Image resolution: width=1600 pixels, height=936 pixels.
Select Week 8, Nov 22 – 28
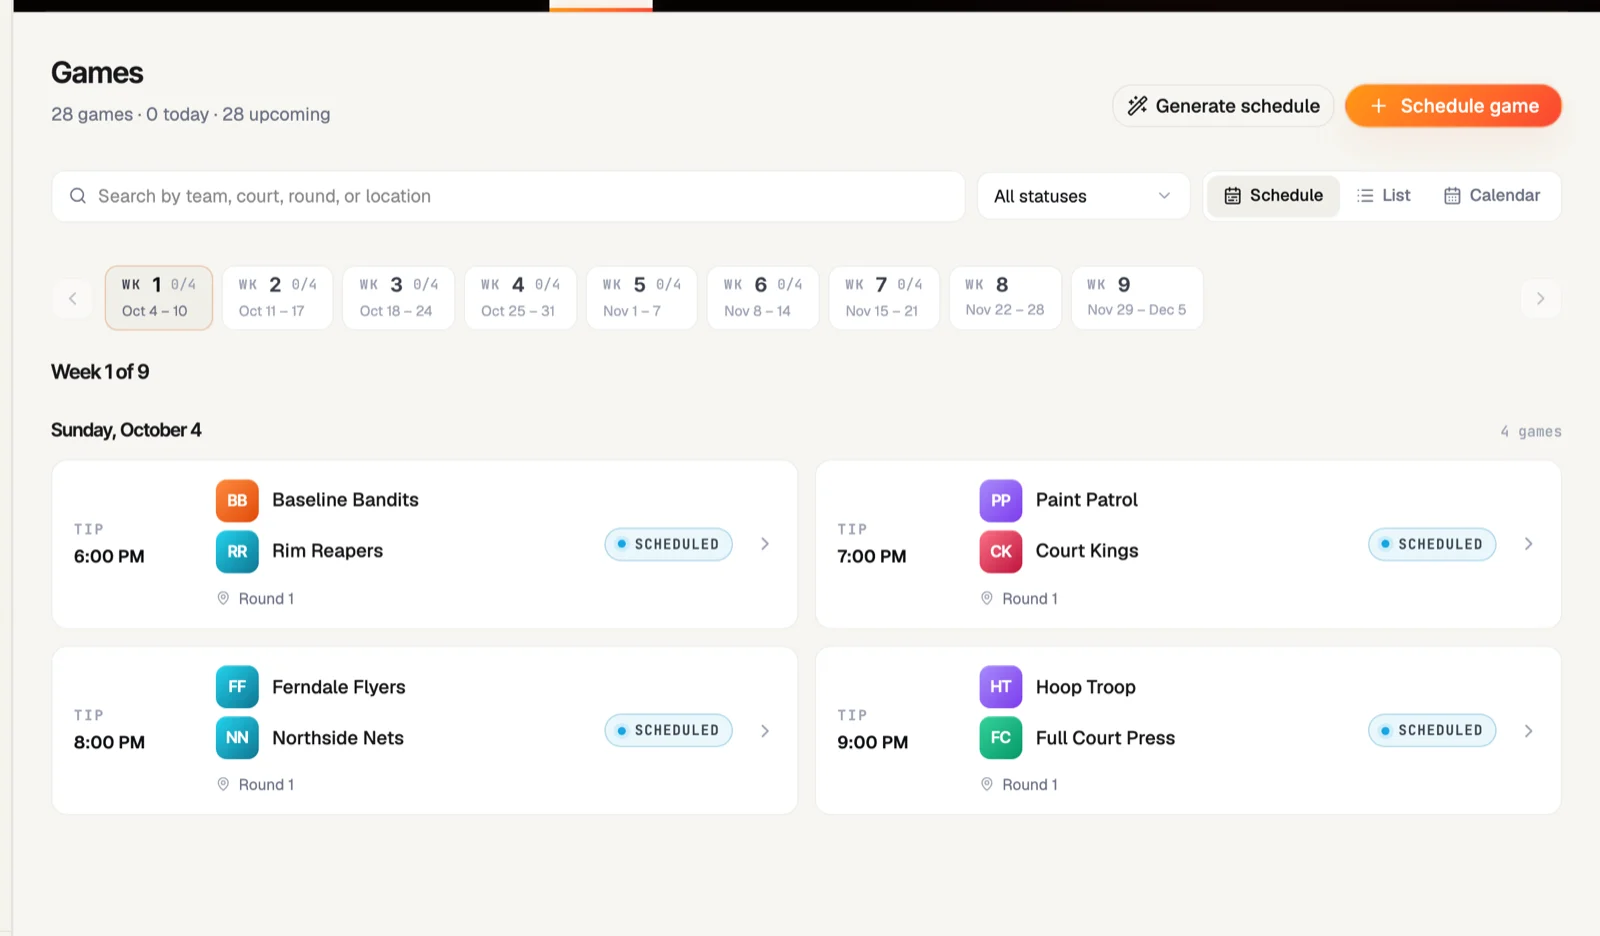point(1005,297)
